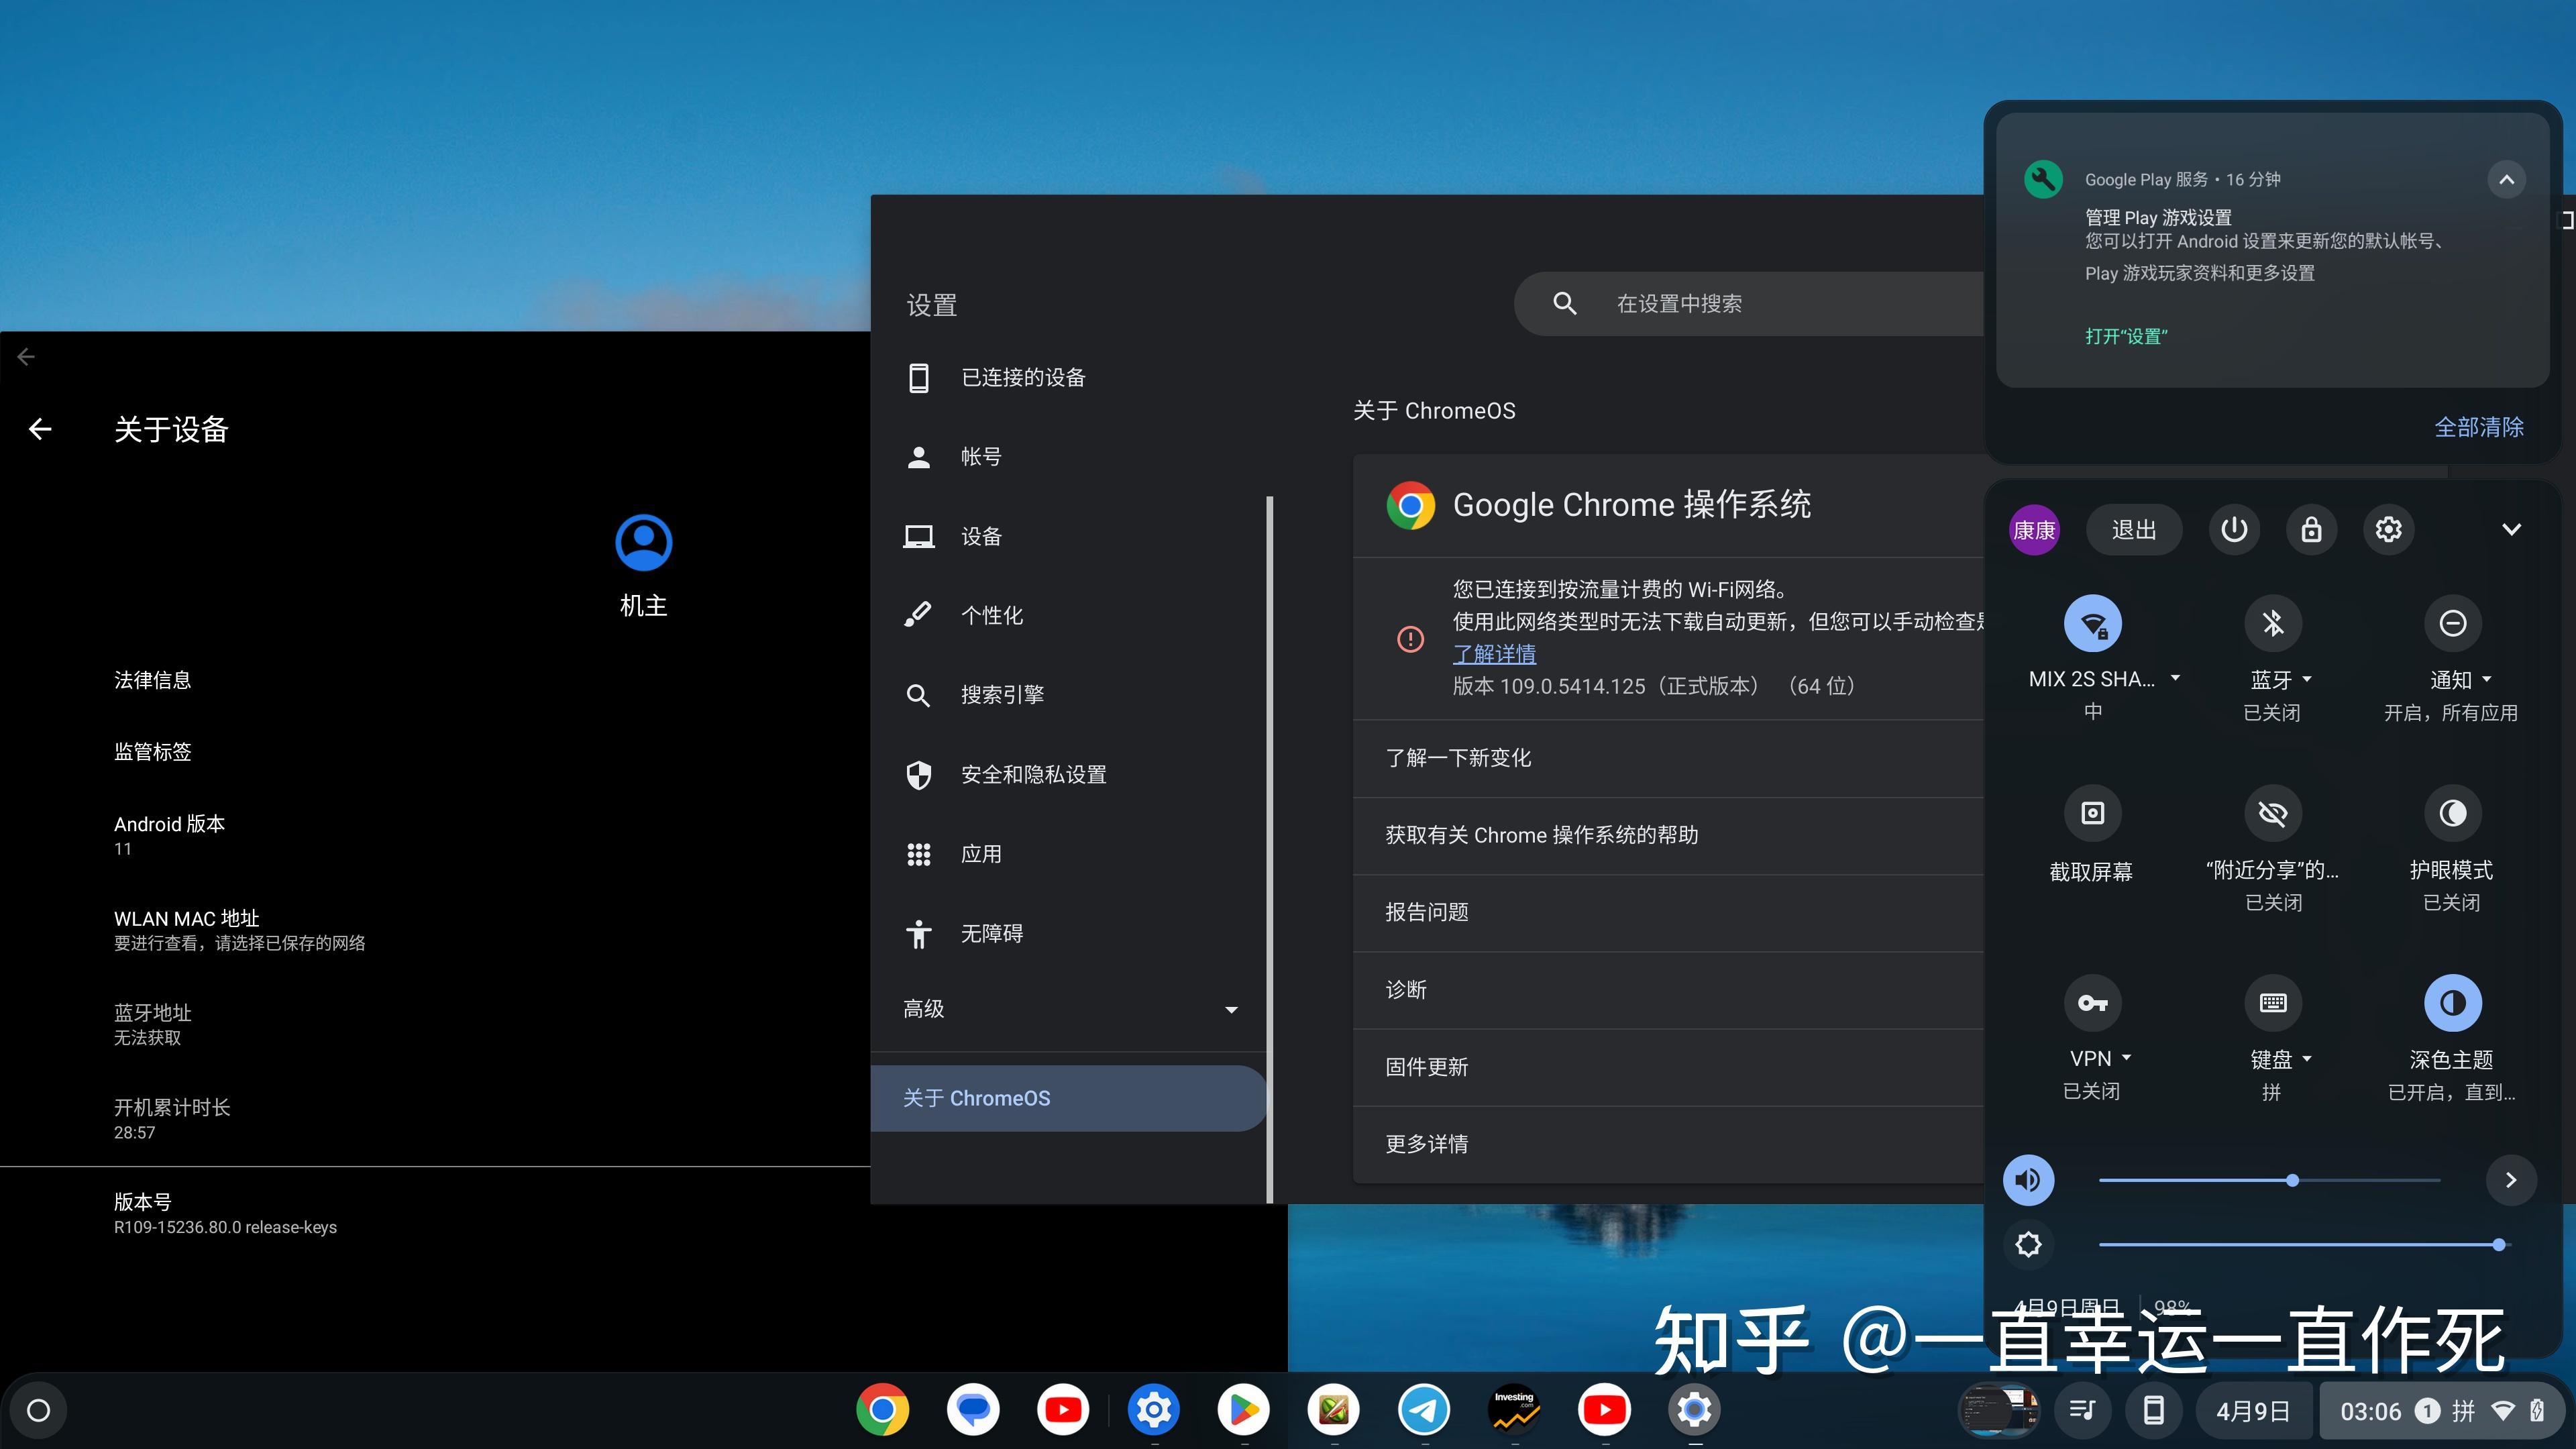Open Google Play Store from shelf
The height and width of the screenshot is (1449, 2576).
point(1243,1410)
